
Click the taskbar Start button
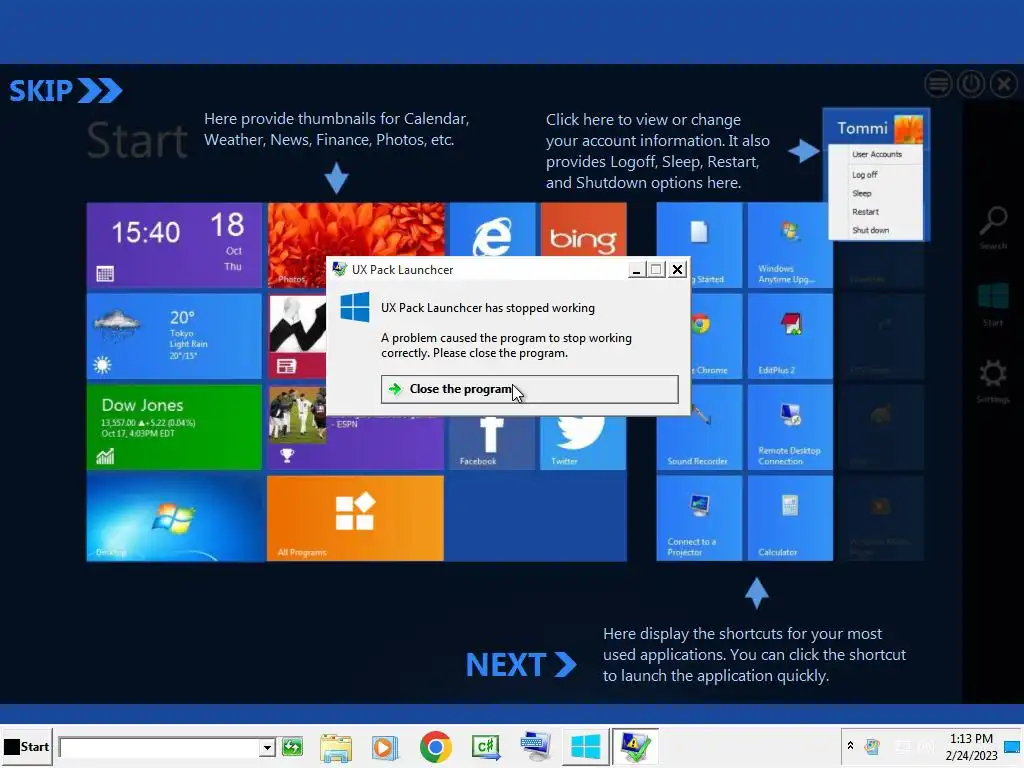(27, 747)
